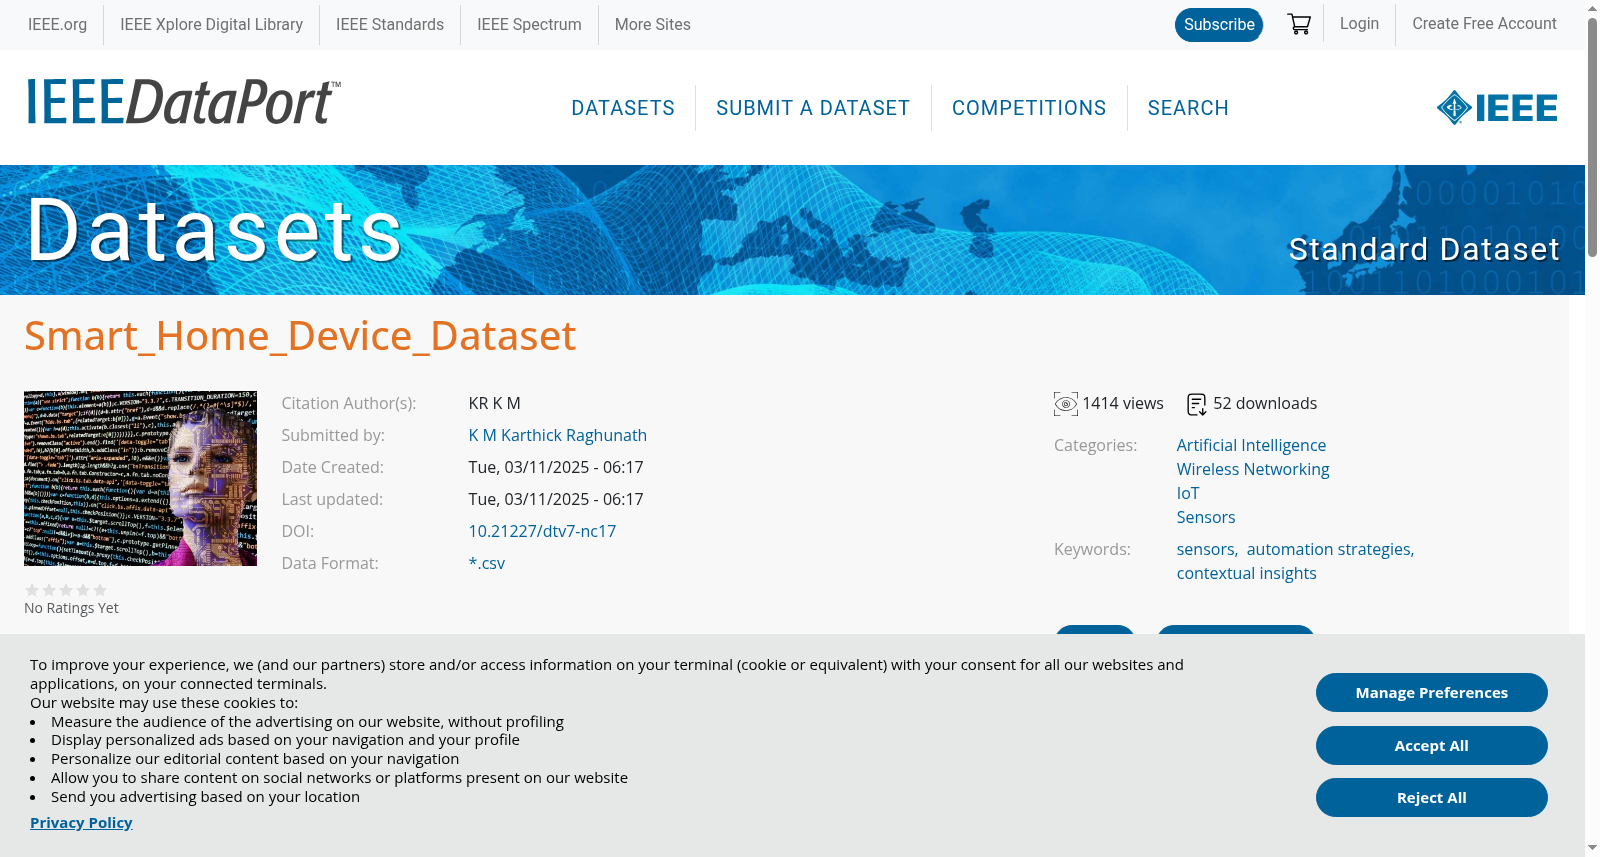The width and height of the screenshot is (1600, 857).
Task: Select the Artificial Intelligence category link
Action: 1251,445
